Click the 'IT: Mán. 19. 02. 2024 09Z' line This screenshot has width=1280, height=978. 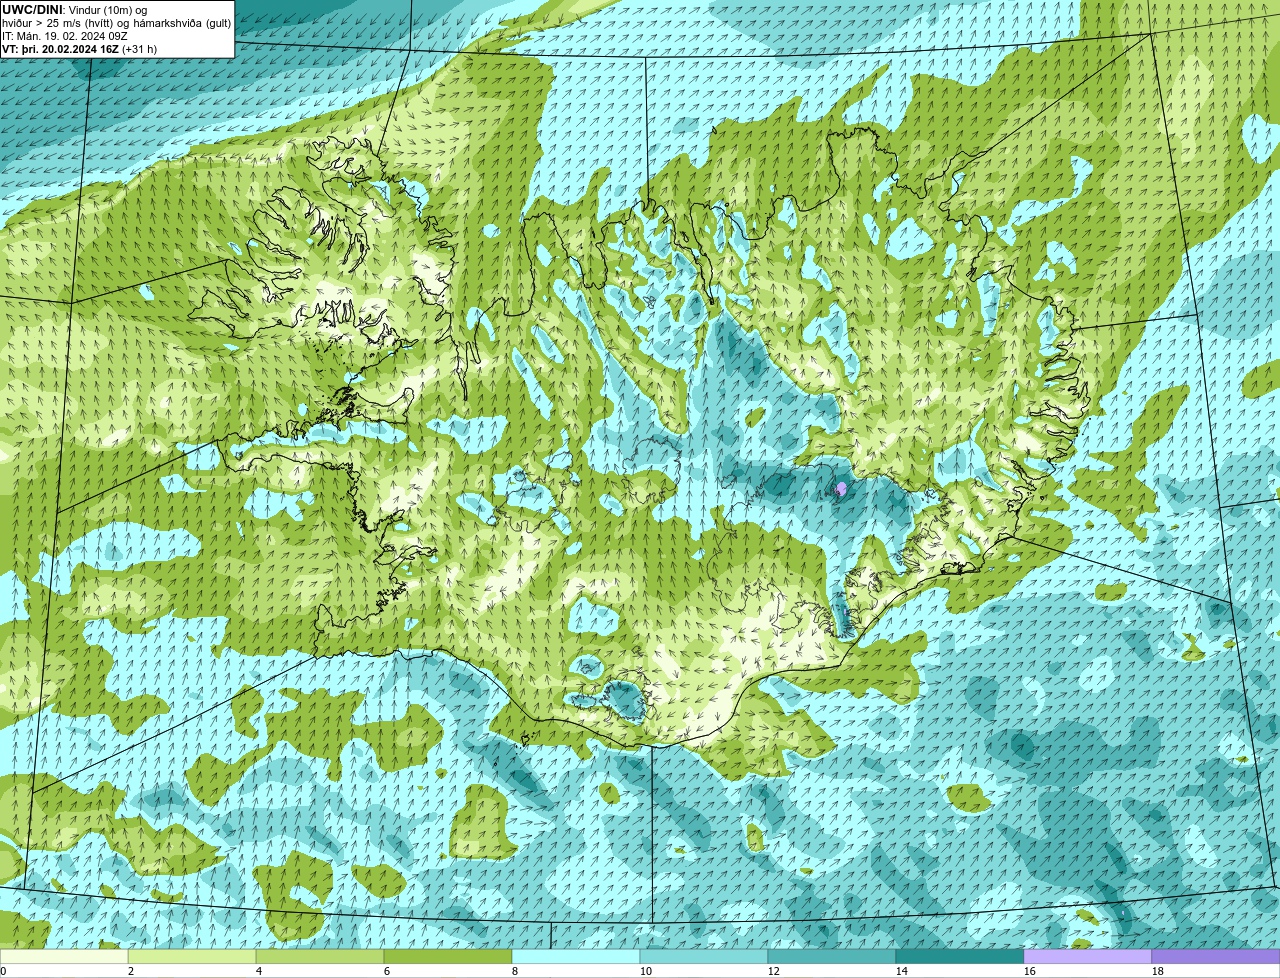click(x=65, y=36)
